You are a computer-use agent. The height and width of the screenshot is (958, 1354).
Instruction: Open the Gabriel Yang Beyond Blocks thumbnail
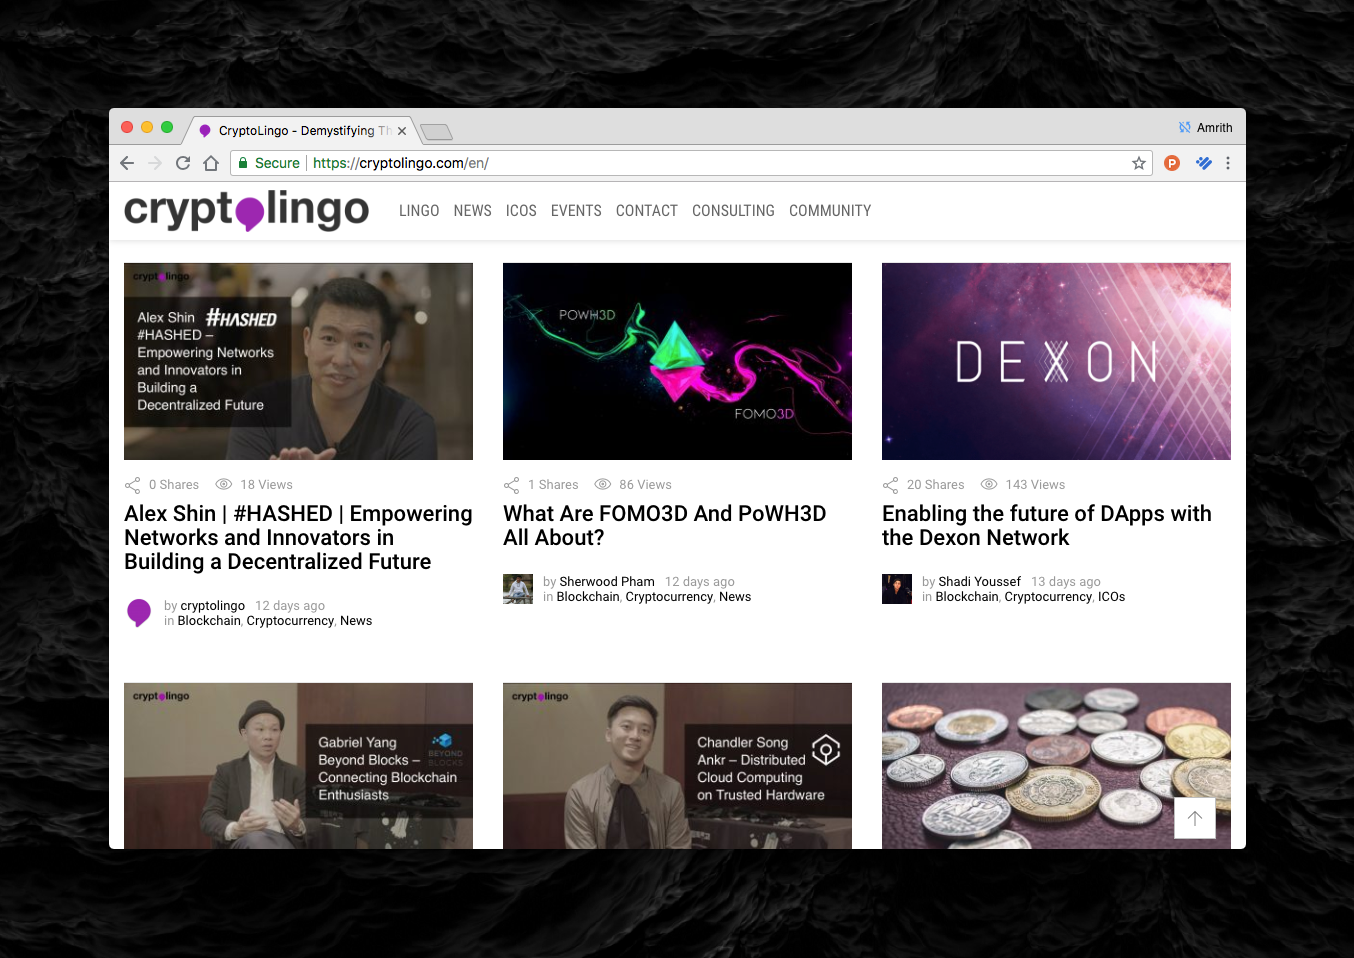(x=298, y=766)
